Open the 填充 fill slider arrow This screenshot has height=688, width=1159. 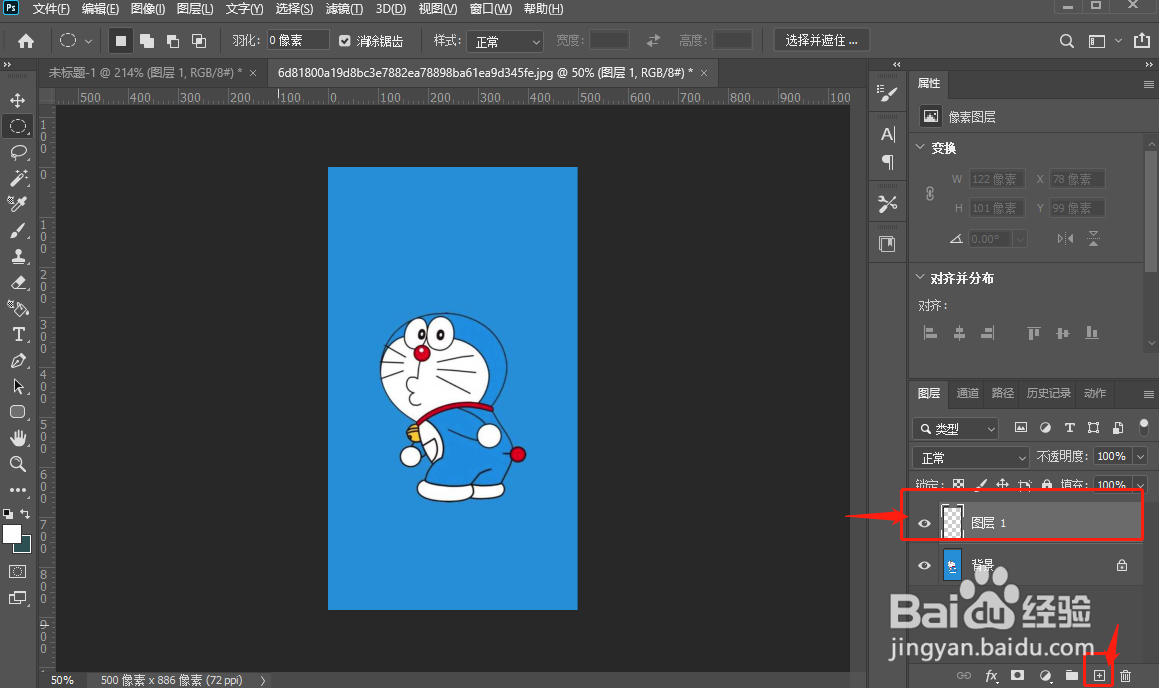pyautogui.click(x=1141, y=486)
